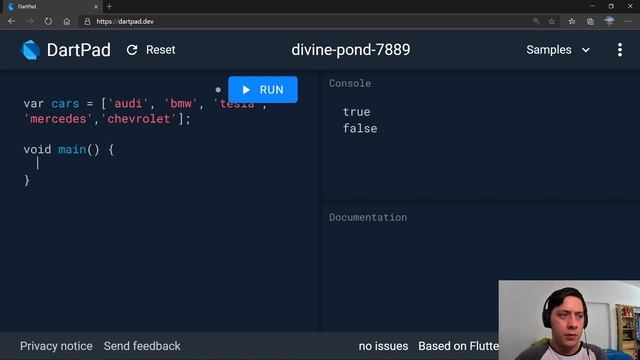Click the closing brace of main

pyautogui.click(x=27, y=180)
